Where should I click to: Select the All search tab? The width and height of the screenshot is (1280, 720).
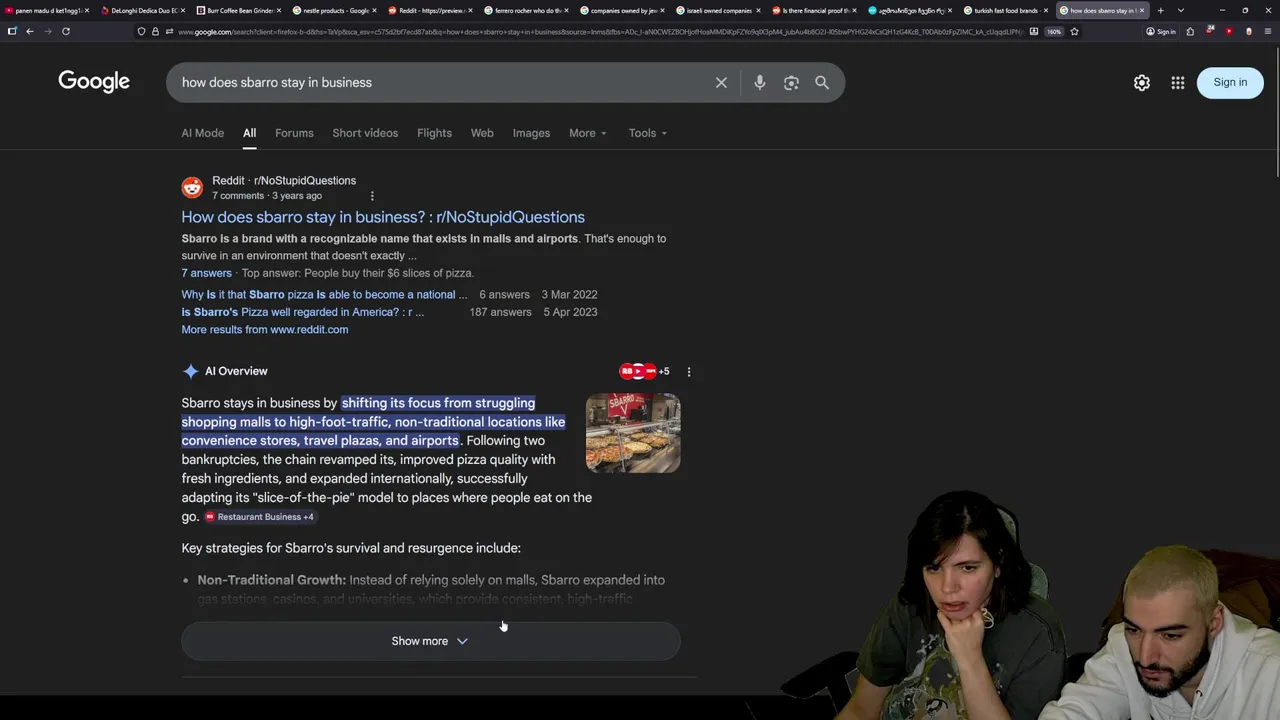(x=249, y=133)
